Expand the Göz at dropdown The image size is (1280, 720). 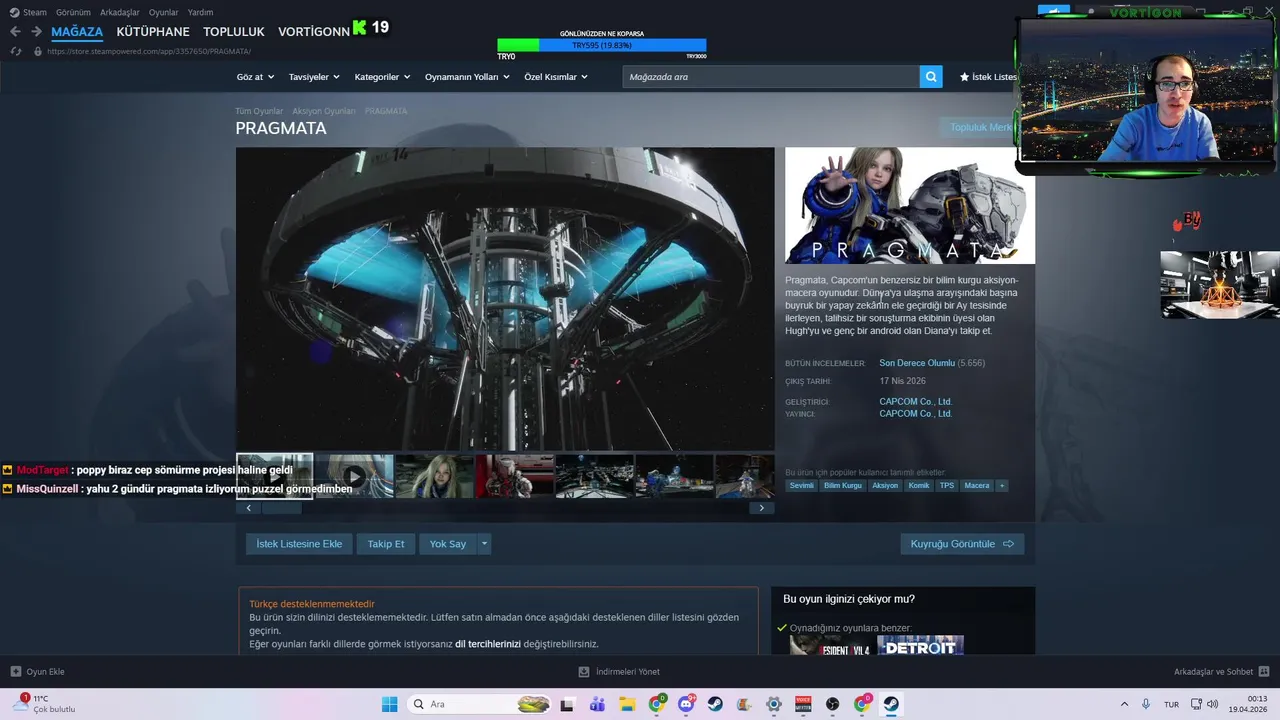(254, 77)
